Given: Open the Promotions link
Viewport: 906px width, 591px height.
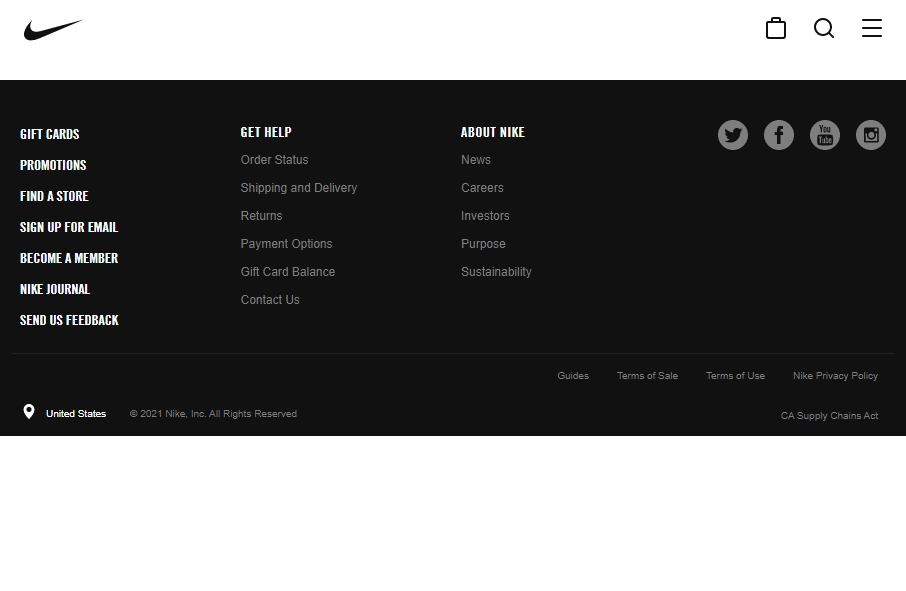Looking at the screenshot, I should tap(53, 165).
